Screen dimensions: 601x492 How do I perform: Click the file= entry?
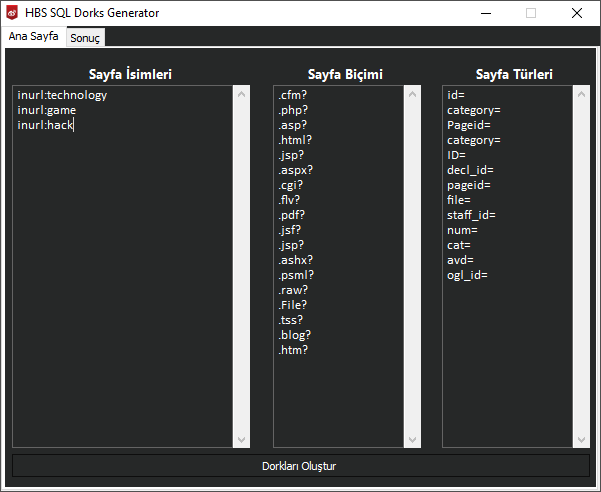point(459,200)
